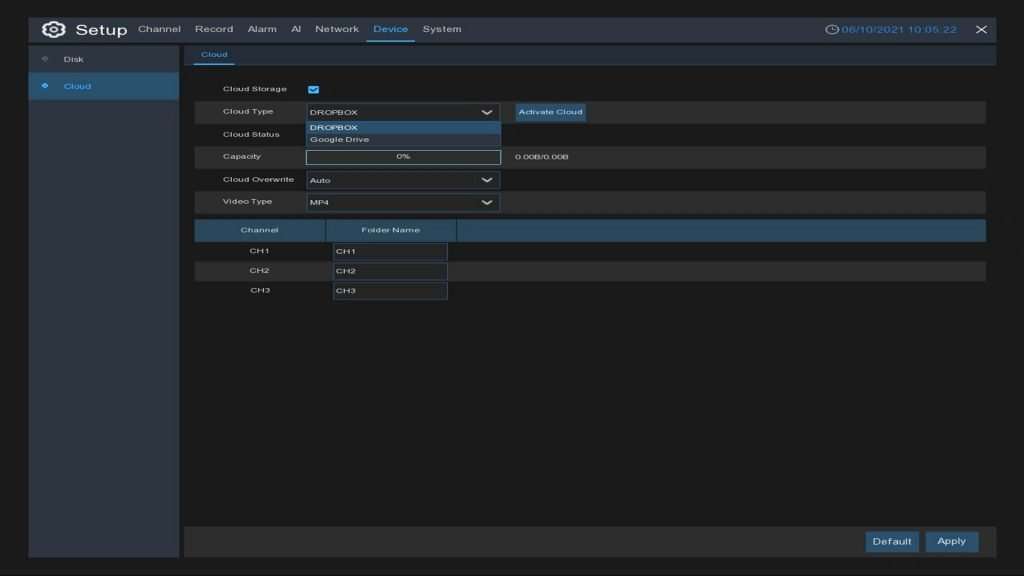Go to the AI tab

(296, 29)
